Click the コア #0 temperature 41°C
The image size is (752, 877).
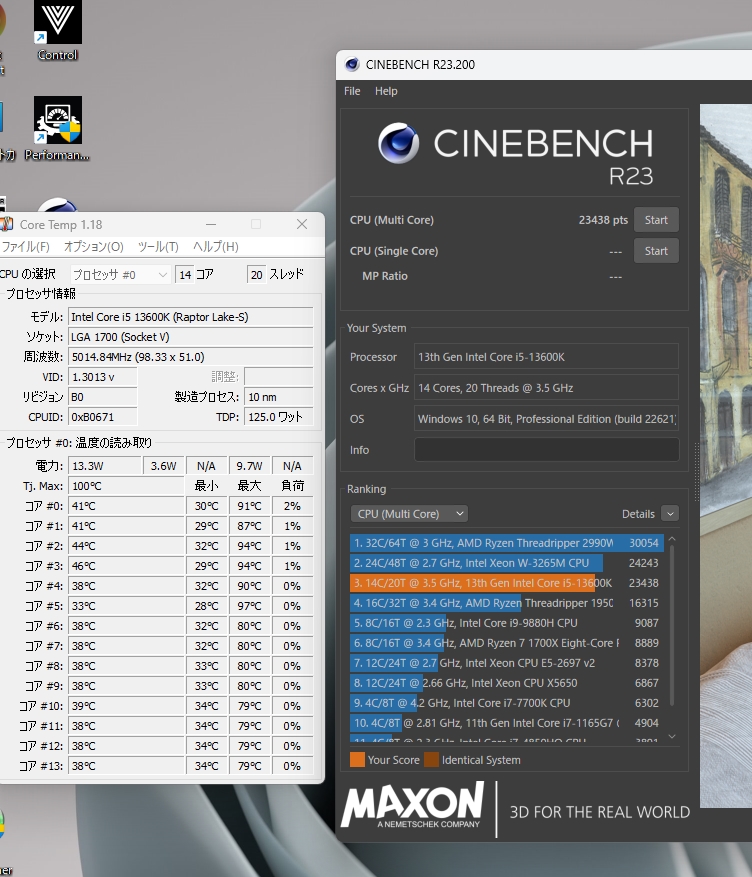[x=126, y=506]
